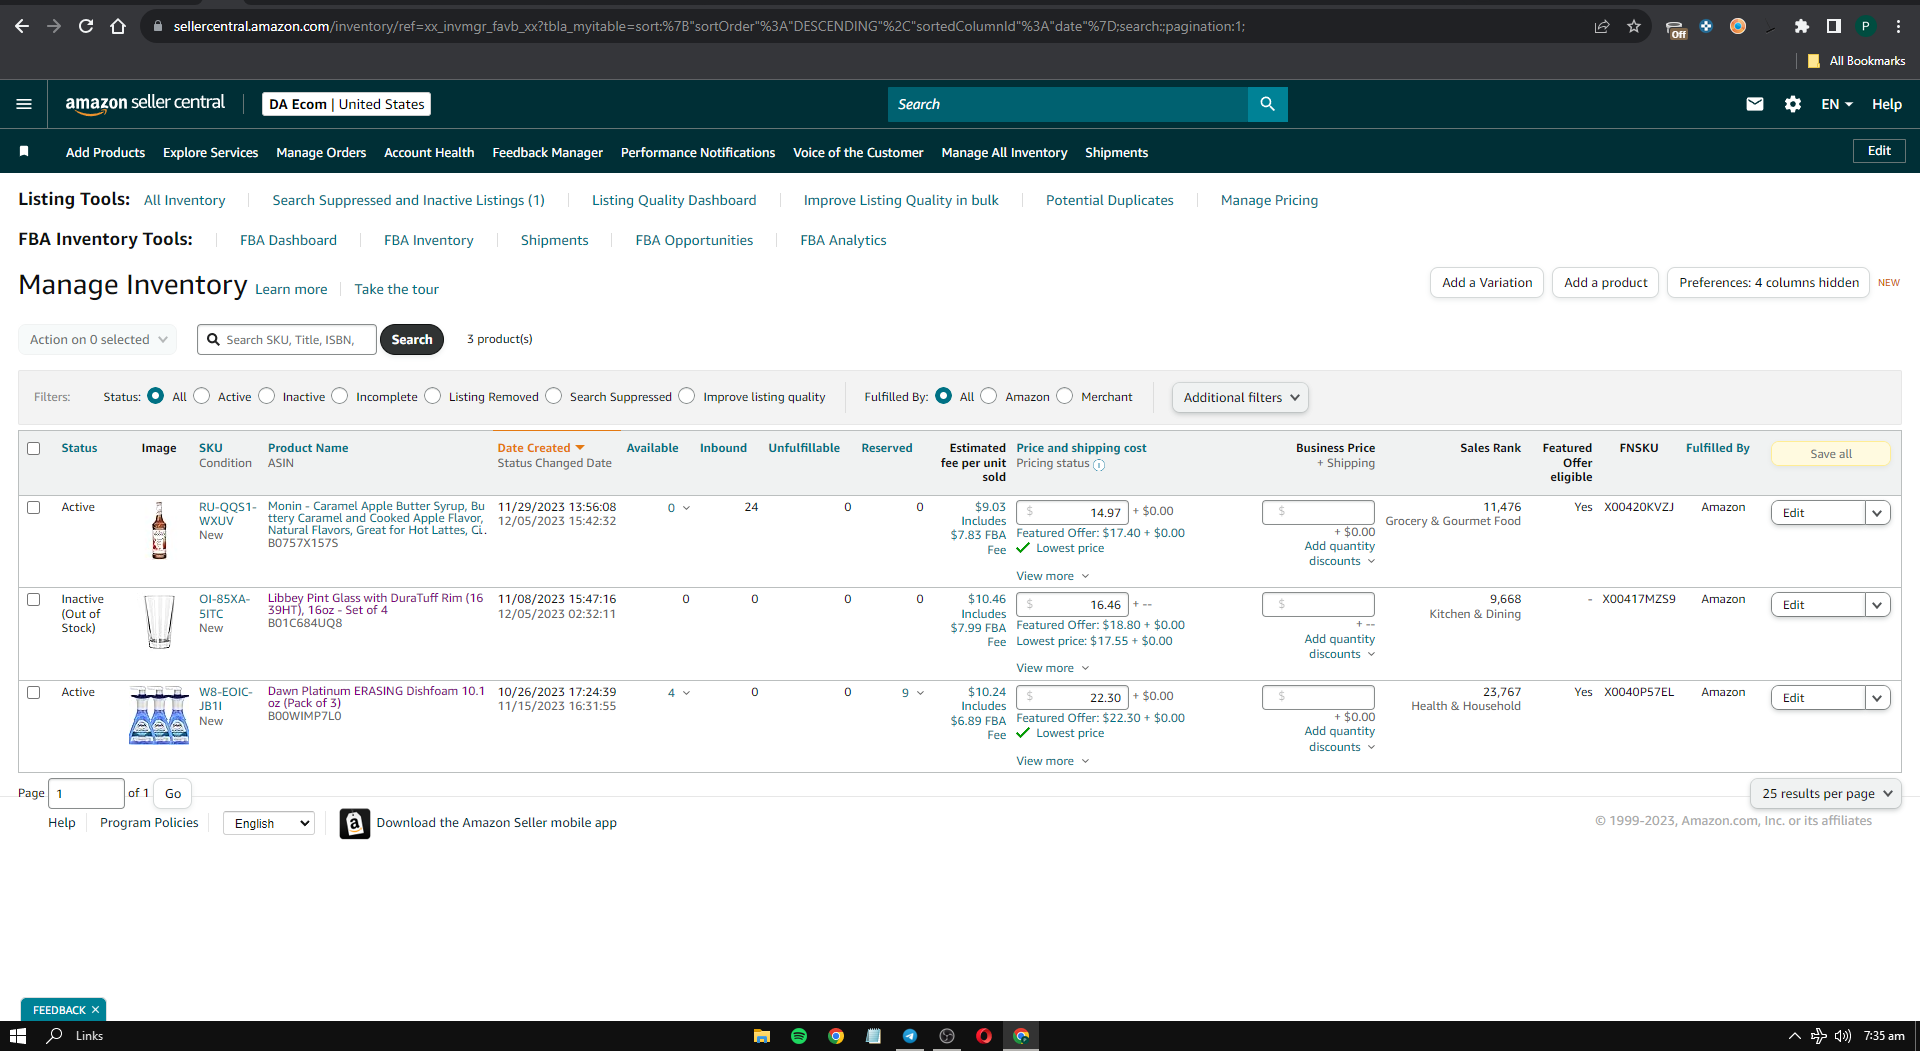Open the hamburger navigation menu
Screen dimensions: 1920x1051
[x=24, y=104]
